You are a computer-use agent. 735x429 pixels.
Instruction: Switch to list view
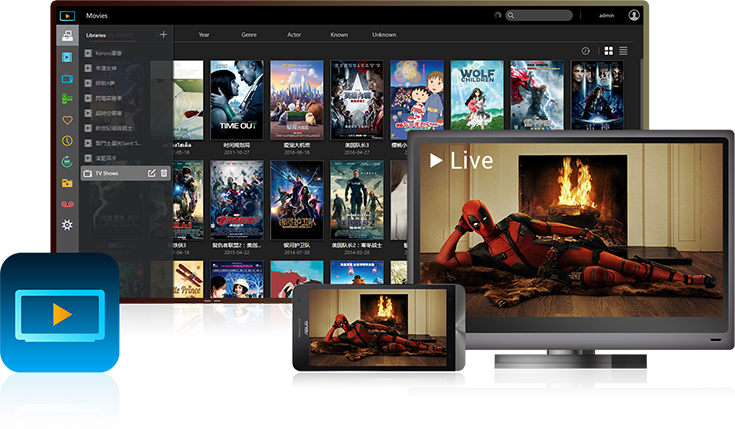(623, 51)
